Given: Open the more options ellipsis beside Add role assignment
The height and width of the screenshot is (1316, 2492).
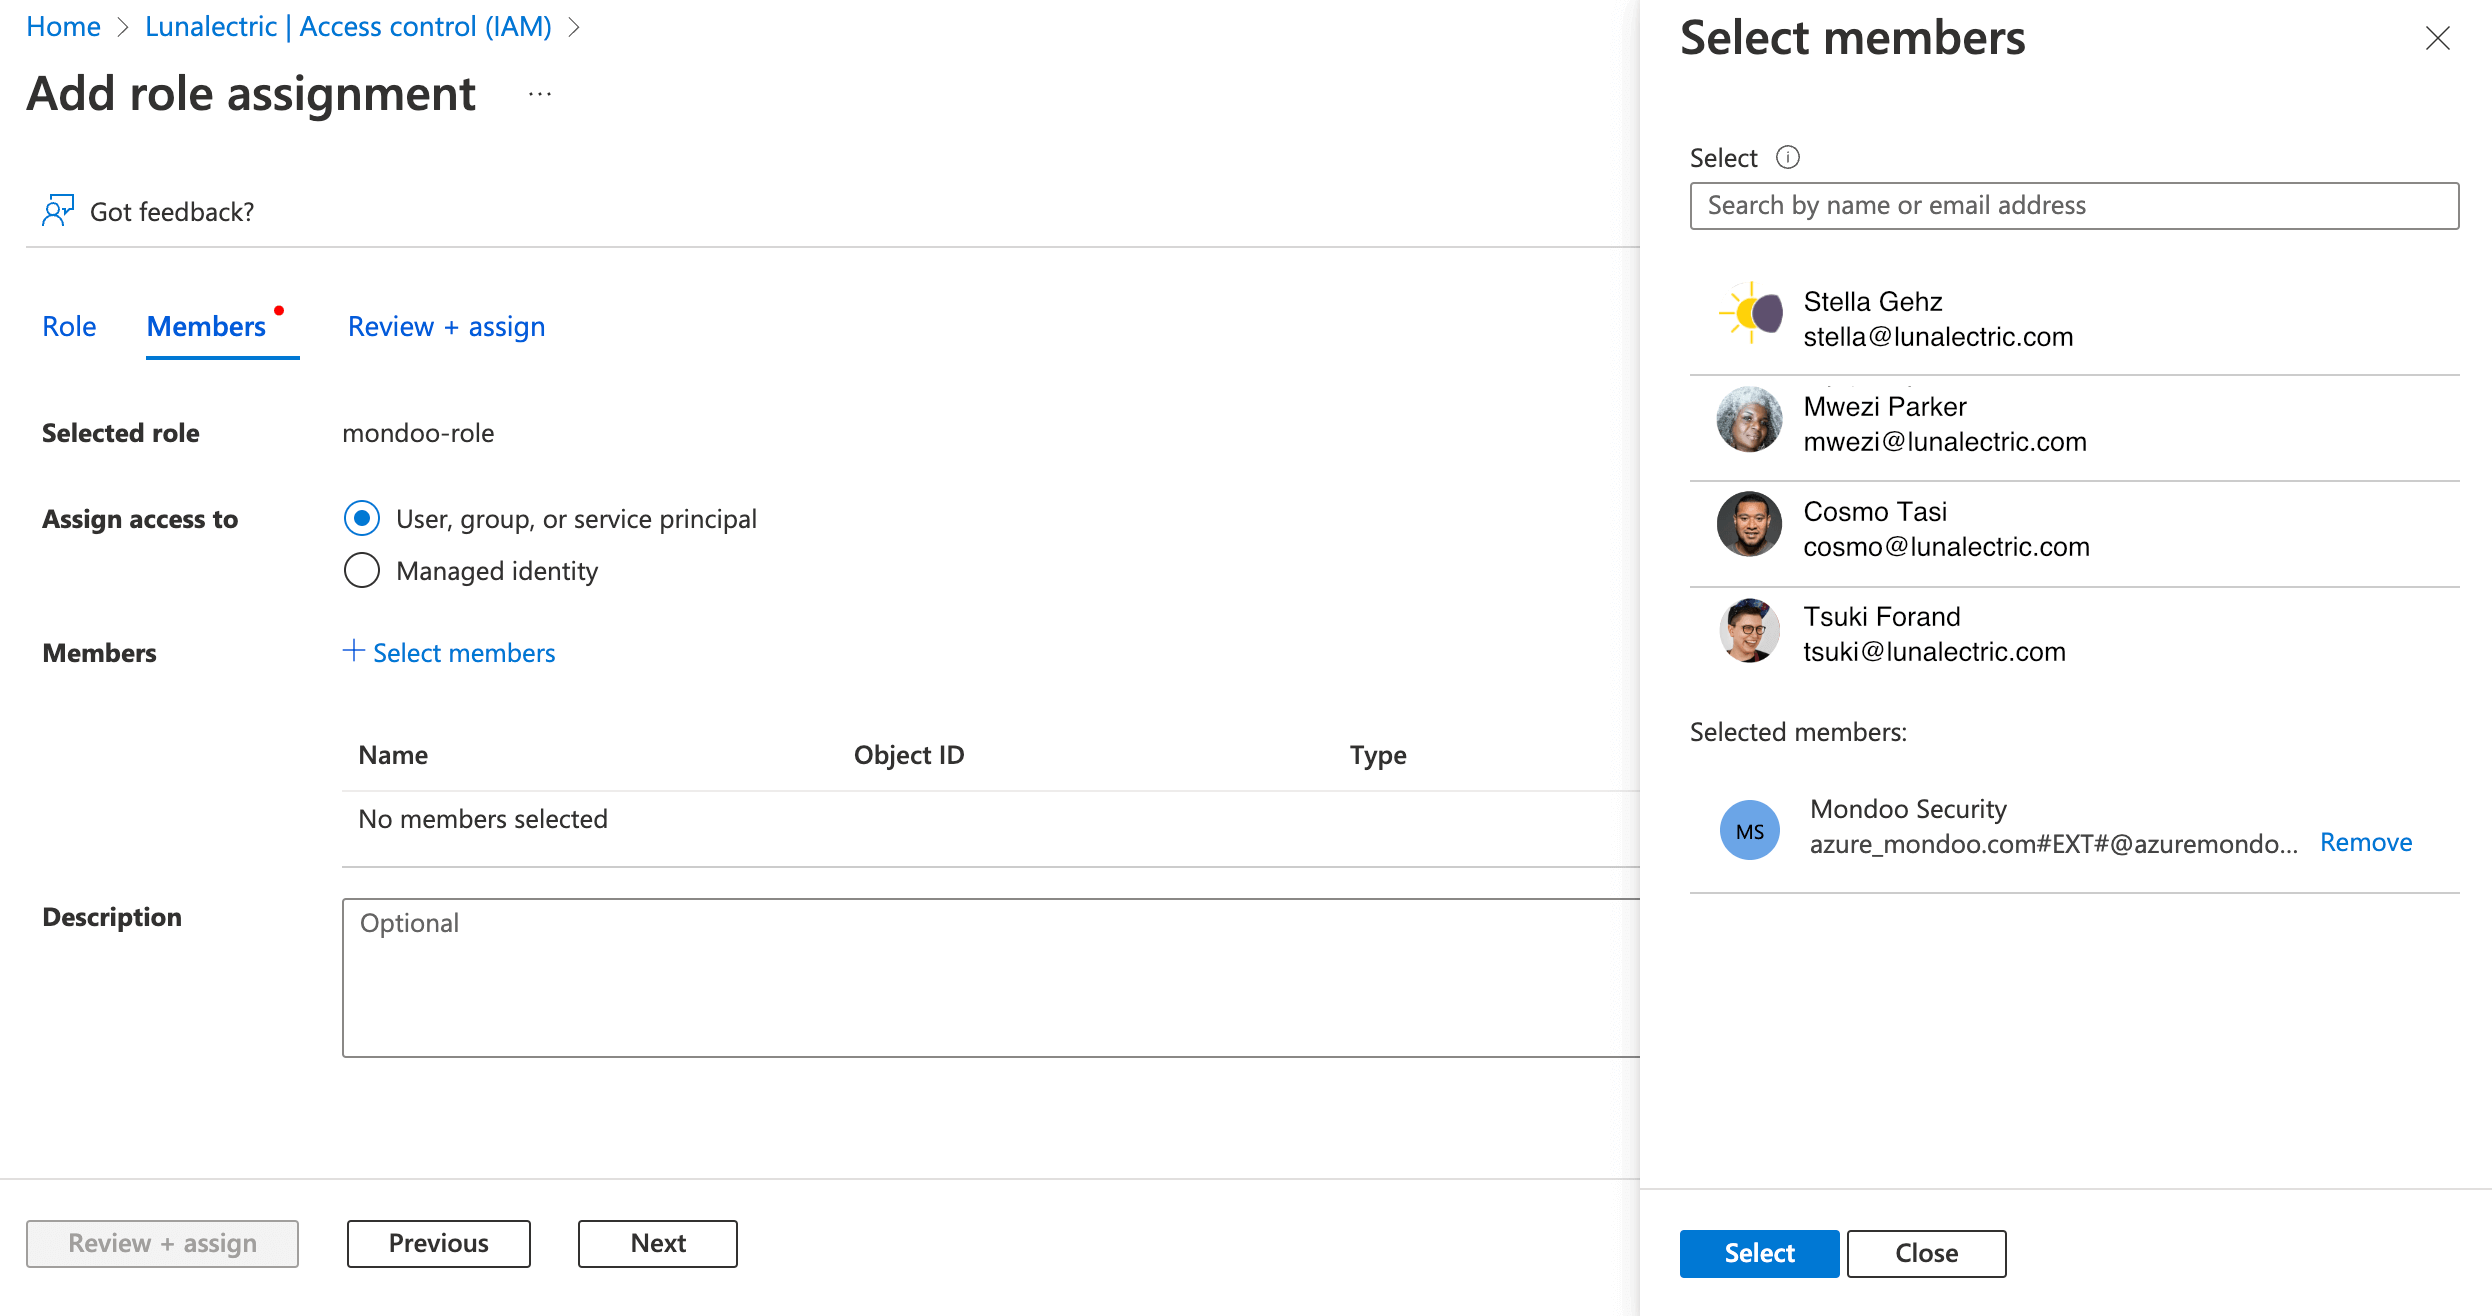Looking at the screenshot, I should 539,94.
